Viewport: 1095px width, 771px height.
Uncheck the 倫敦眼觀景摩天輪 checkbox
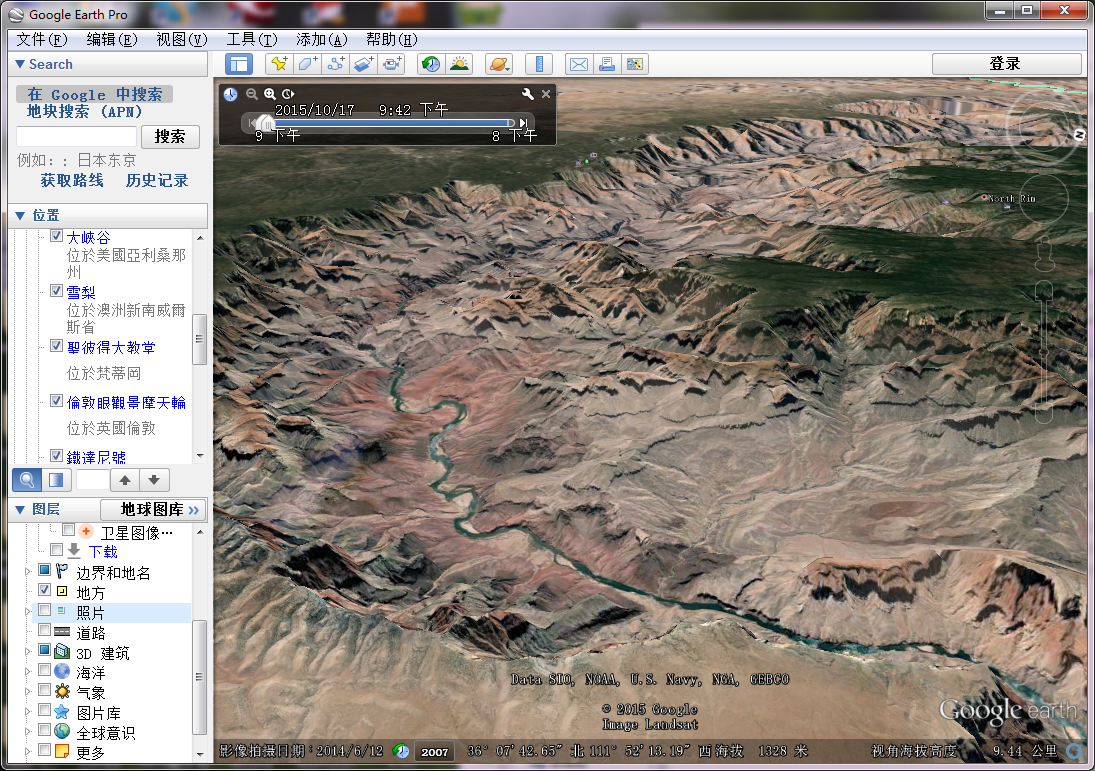(x=57, y=401)
